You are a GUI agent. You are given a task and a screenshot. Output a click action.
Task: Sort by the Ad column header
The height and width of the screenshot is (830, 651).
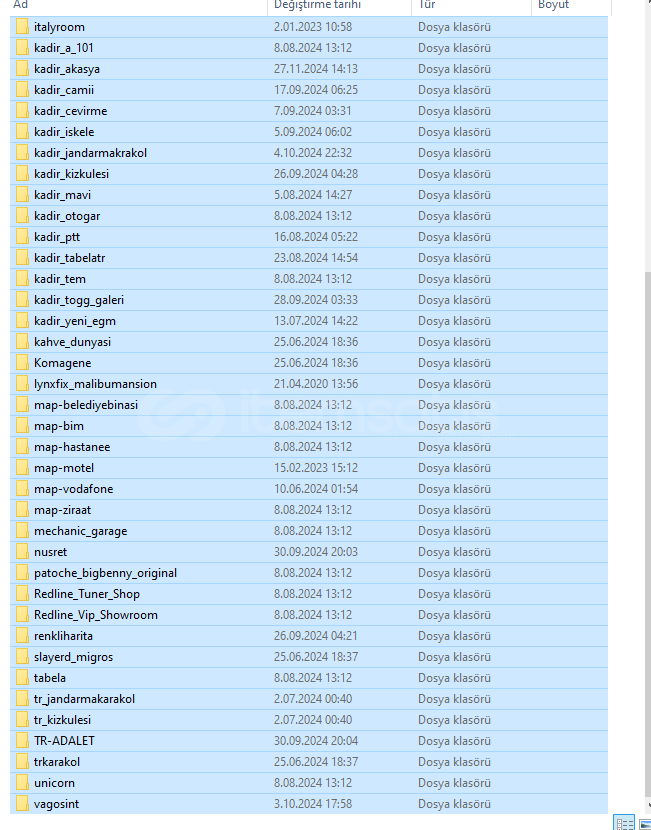[x=139, y=5]
